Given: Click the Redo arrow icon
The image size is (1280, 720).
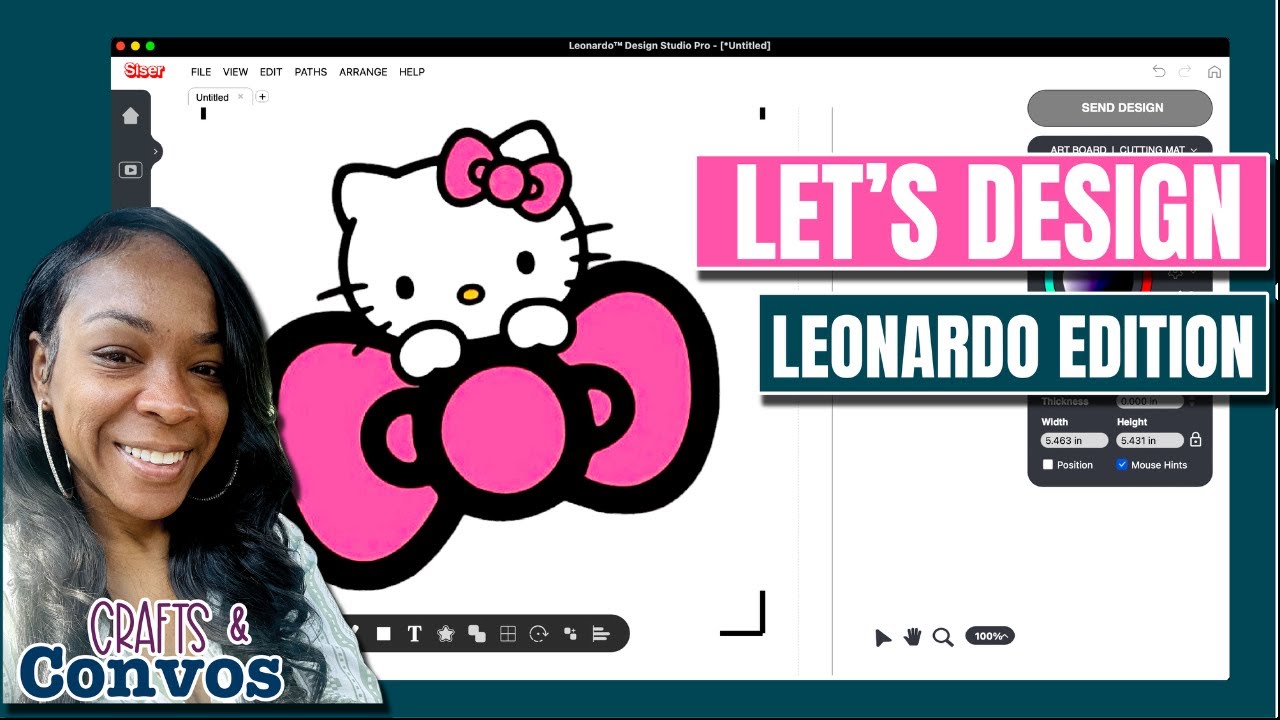Looking at the screenshot, I should coord(1185,71).
